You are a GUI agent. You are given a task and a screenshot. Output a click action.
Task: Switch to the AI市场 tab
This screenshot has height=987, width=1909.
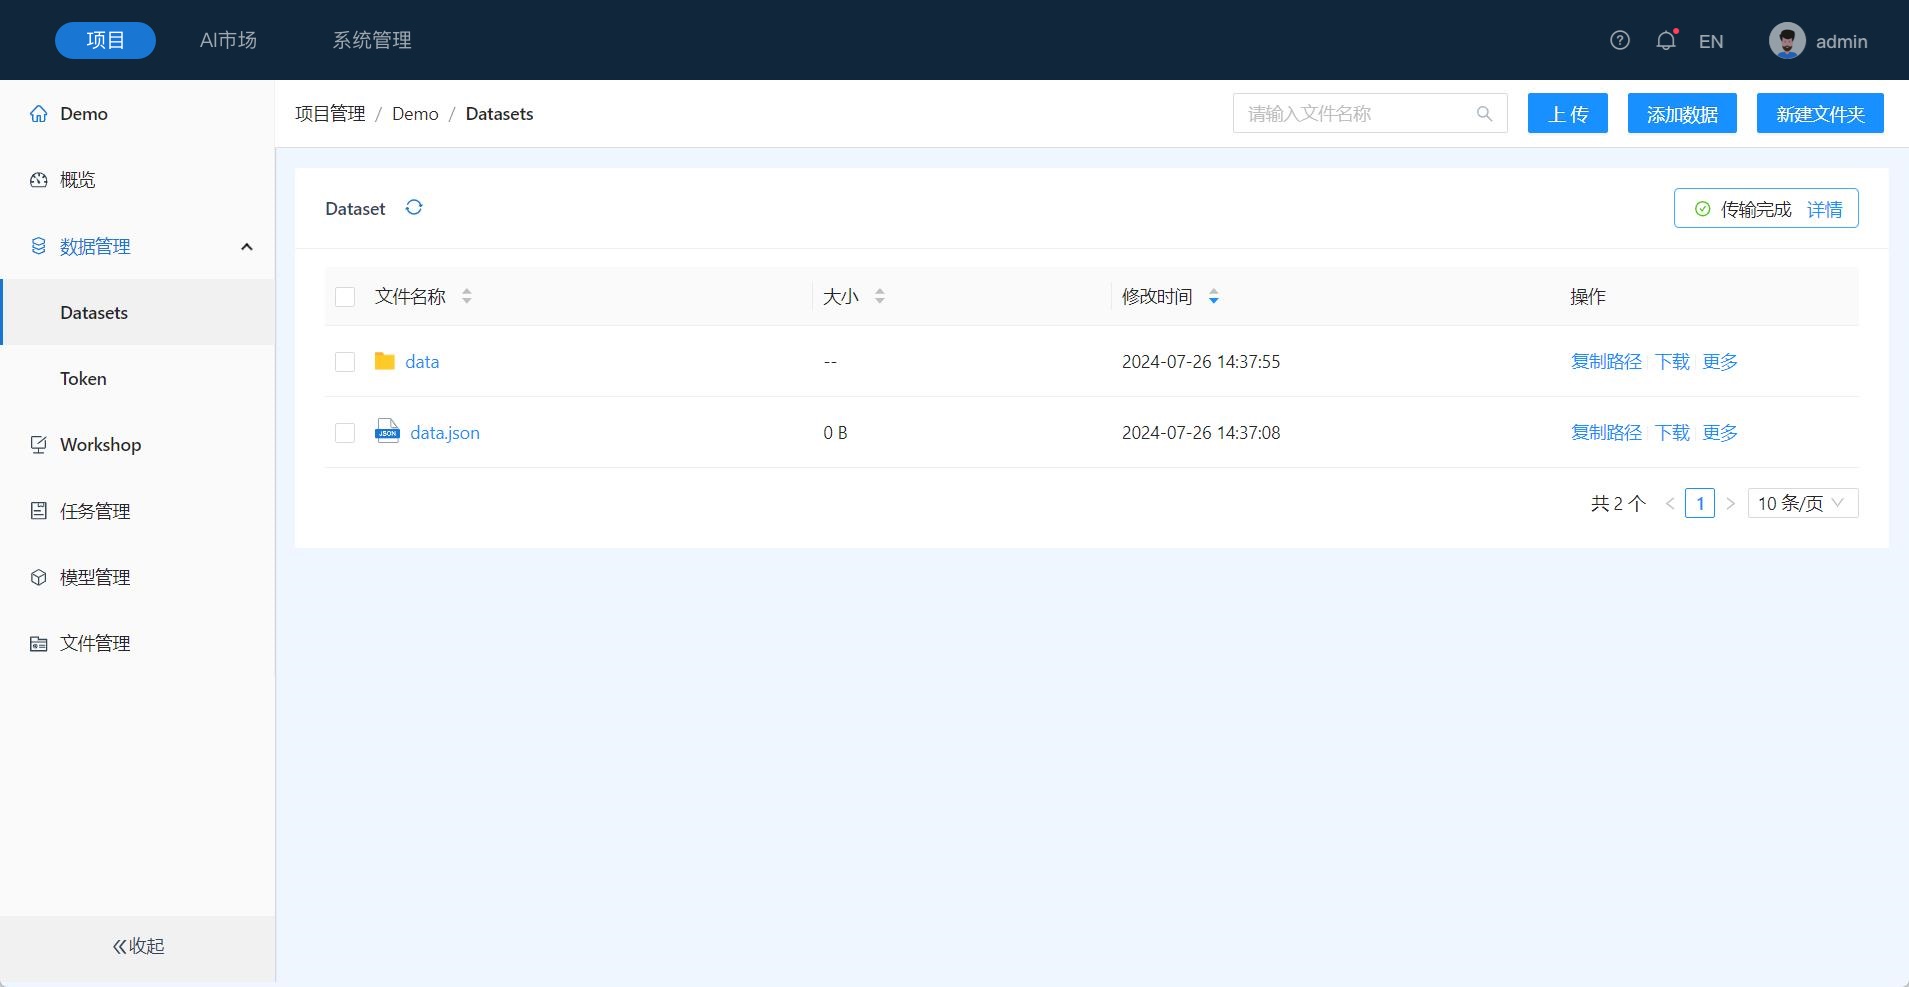coord(228,40)
